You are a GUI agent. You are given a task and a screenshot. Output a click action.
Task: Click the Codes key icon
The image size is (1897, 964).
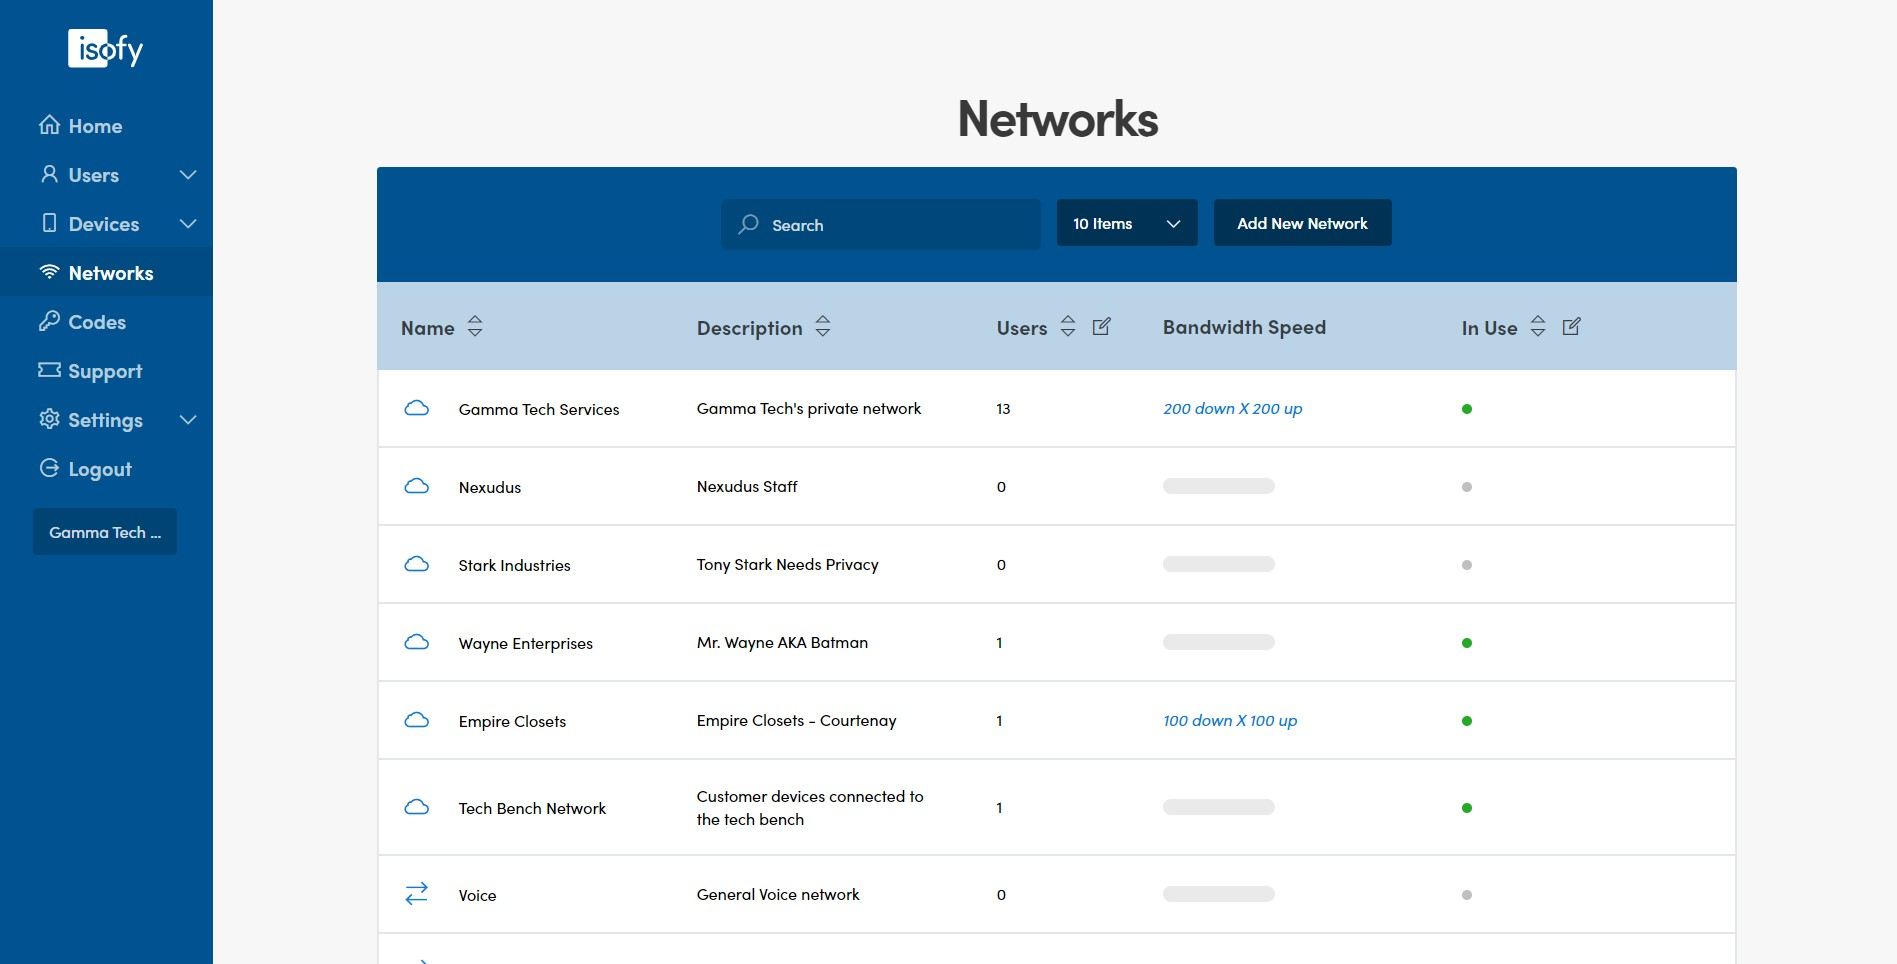(x=49, y=321)
